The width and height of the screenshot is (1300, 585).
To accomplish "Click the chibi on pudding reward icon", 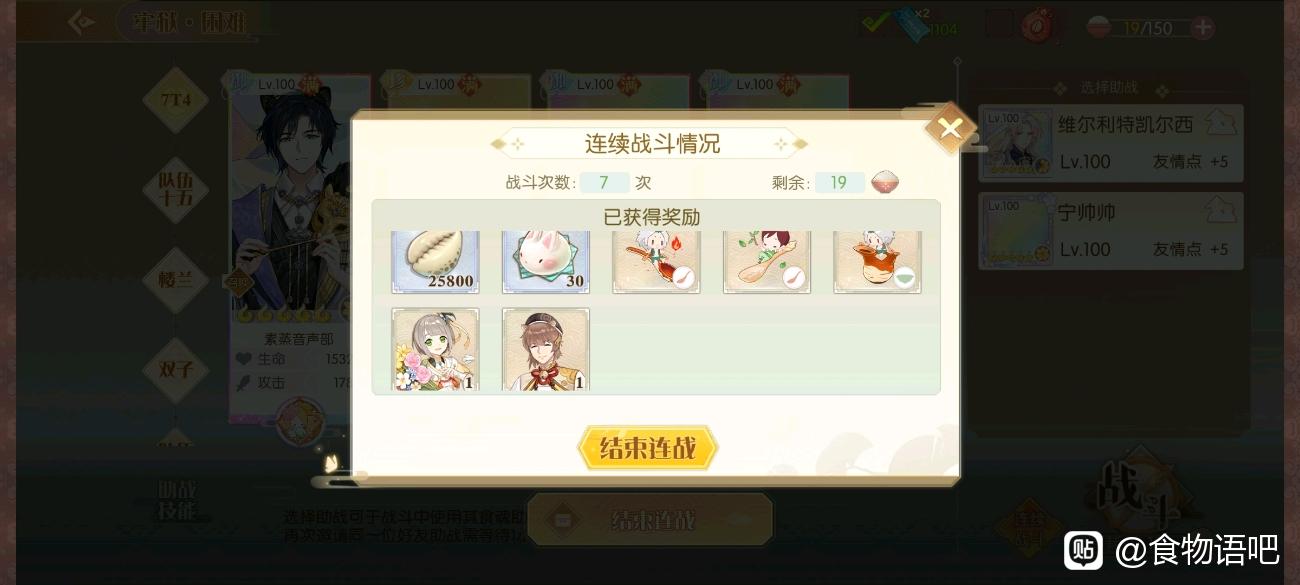I will (877, 262).
